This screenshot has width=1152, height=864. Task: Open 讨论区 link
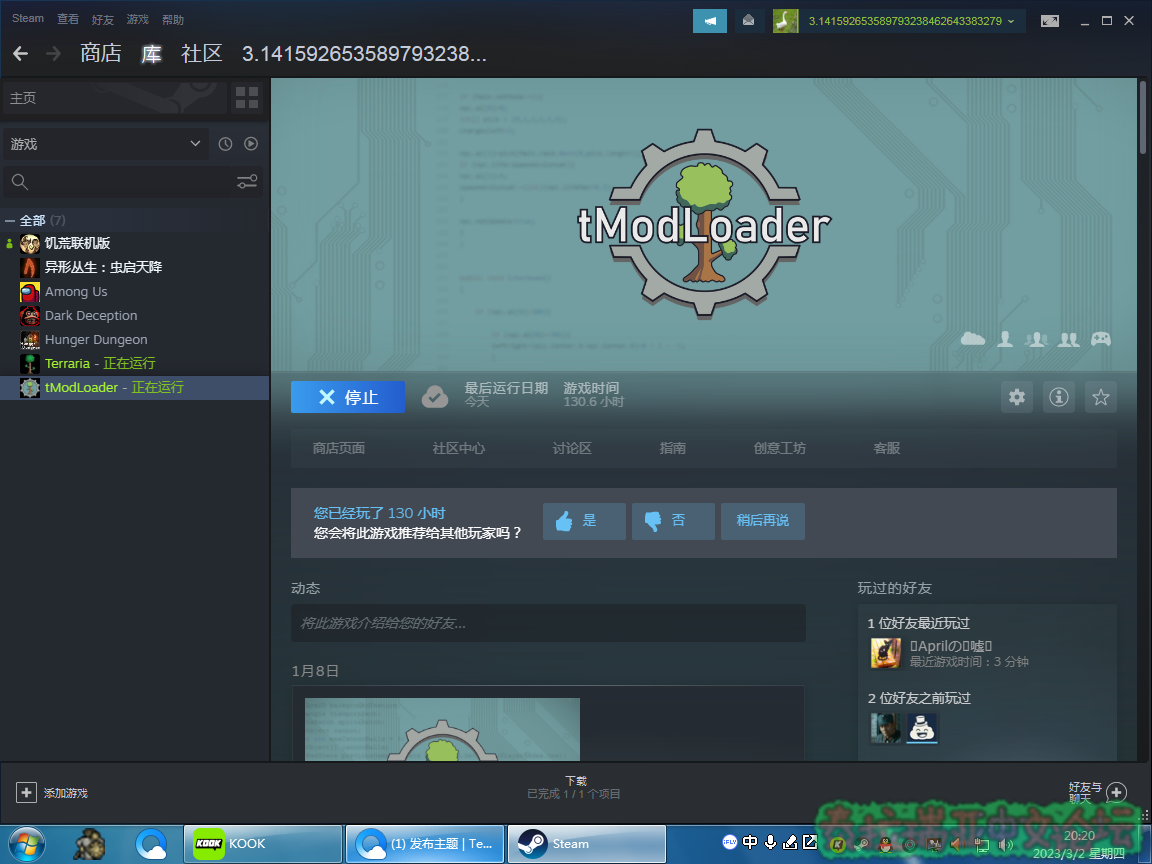572,448
